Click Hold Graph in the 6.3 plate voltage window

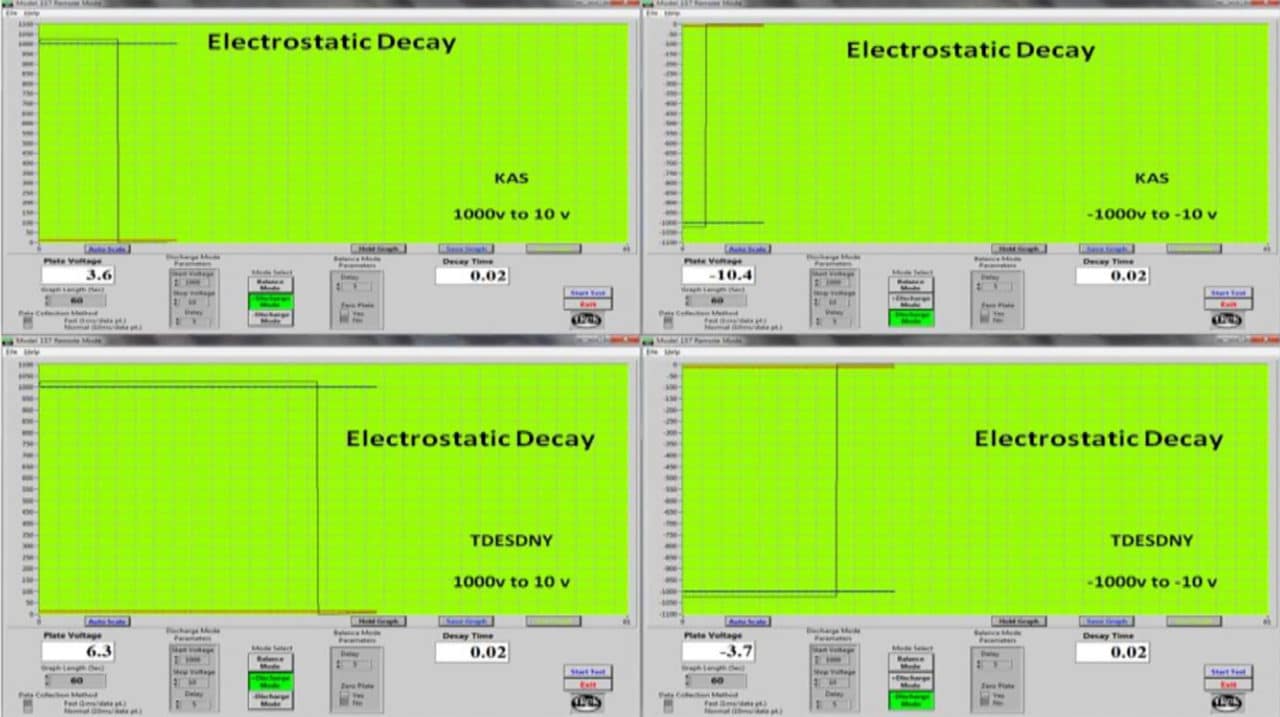coord(377,621)
